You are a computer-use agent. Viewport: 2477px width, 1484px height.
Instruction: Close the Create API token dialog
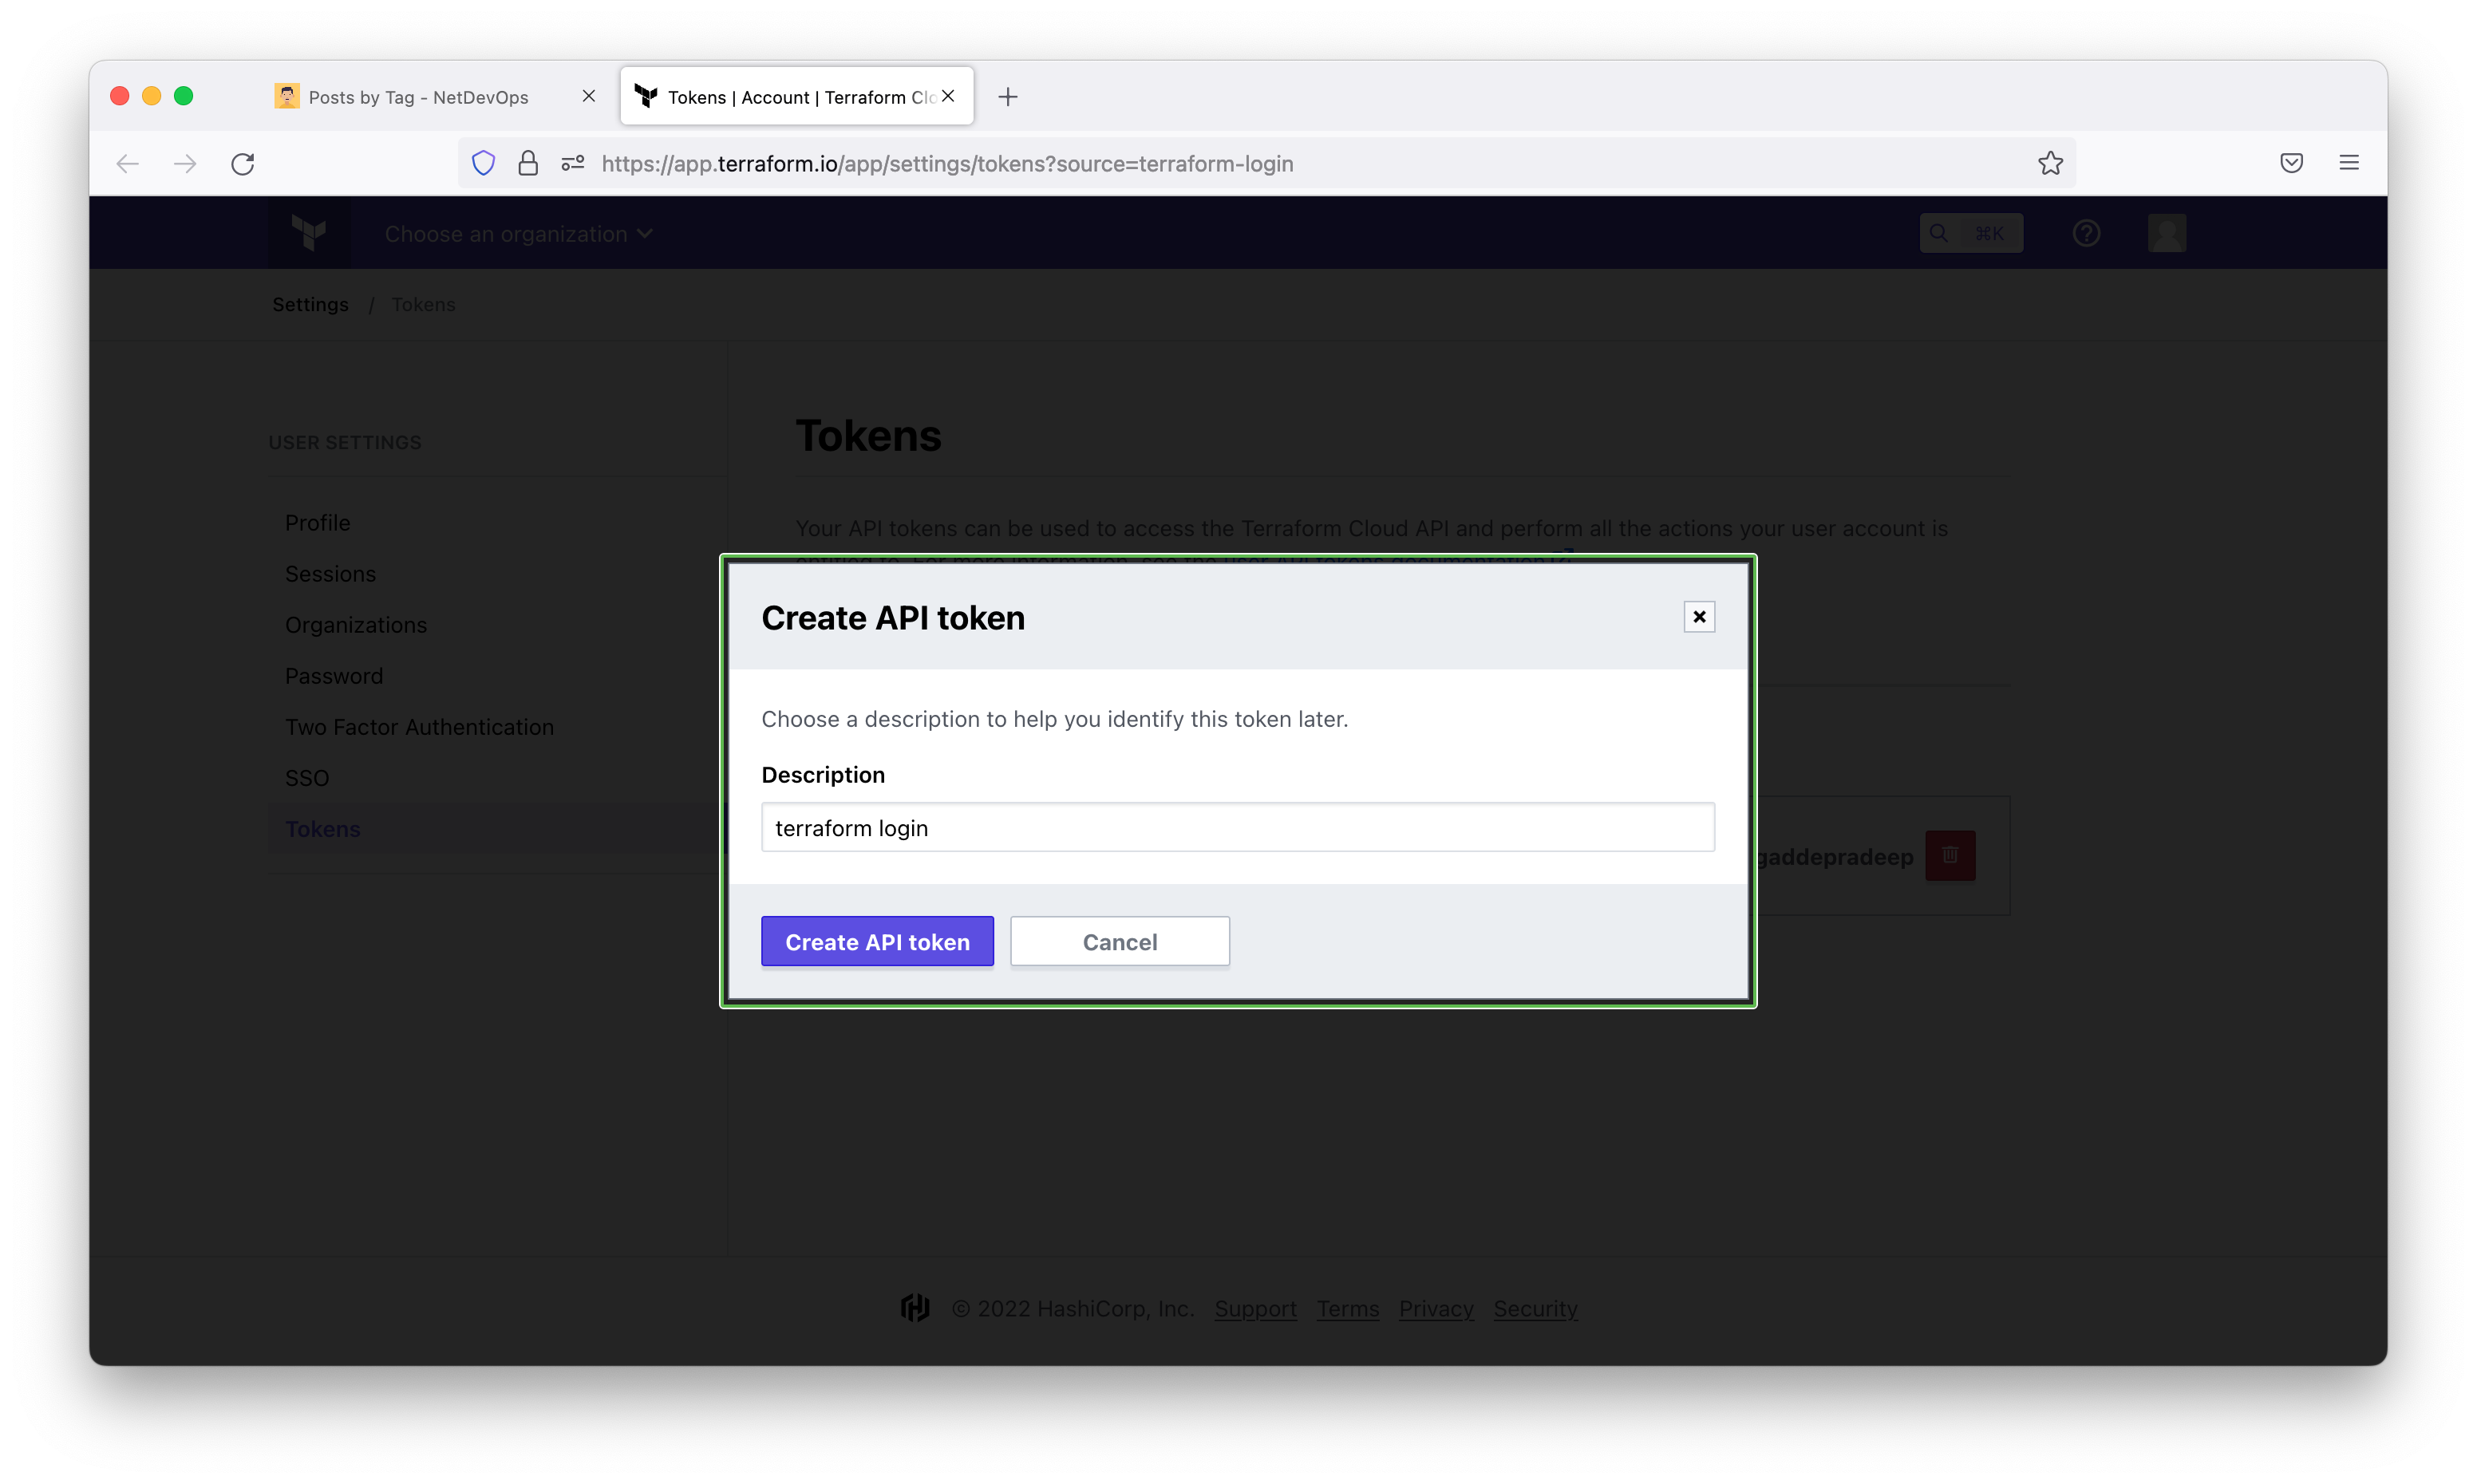[x=1698, y=617]
